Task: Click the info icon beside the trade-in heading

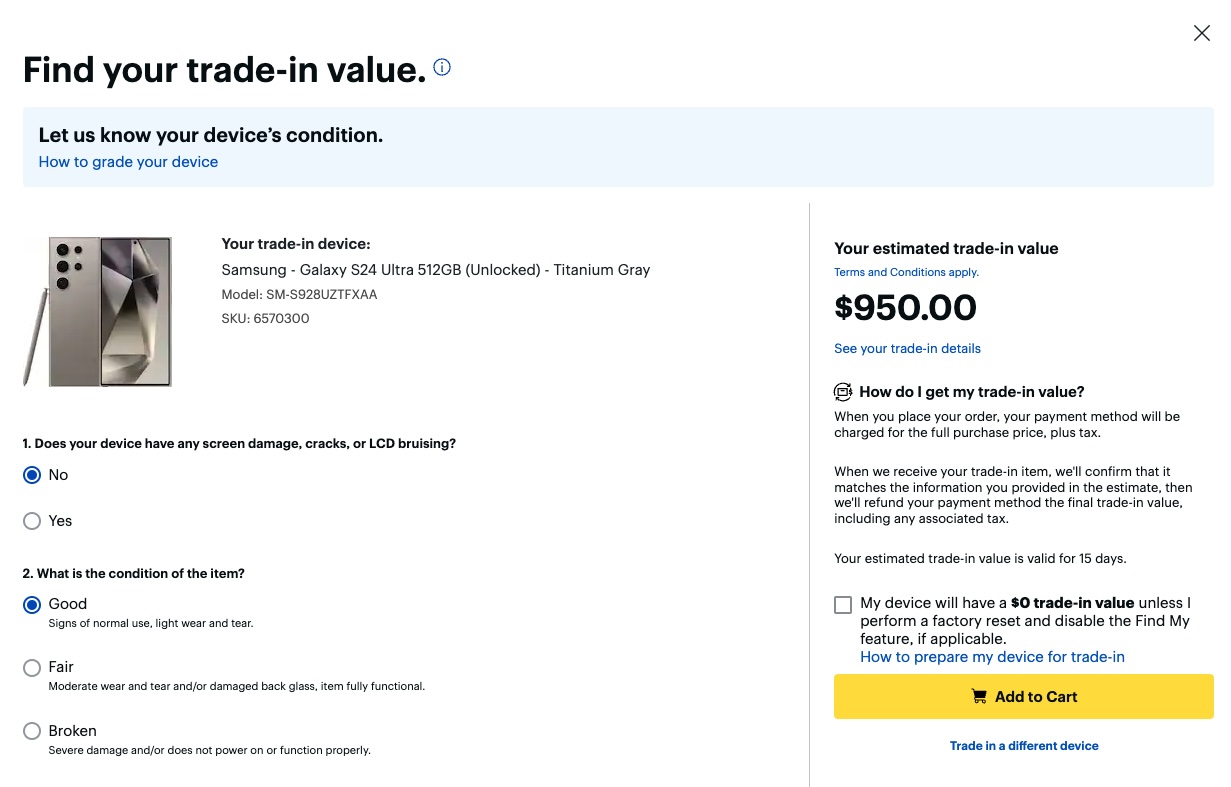Action: (442, 68)
